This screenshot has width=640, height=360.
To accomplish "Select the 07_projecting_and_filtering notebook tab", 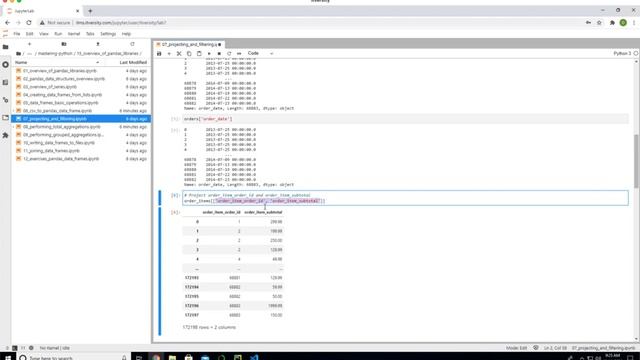I will click(189, 44).
